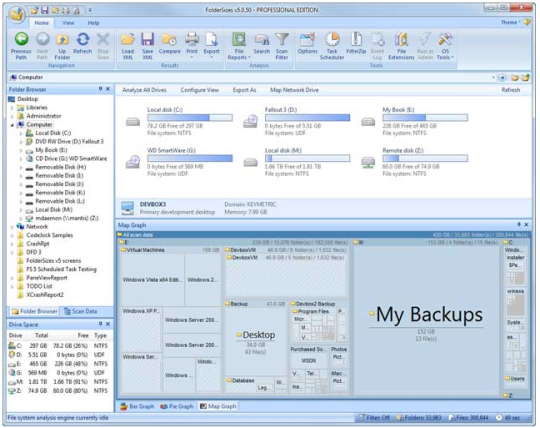Click Local disk (C:) usage bar
Screen dimensions: 540x428
coord(190,118)
